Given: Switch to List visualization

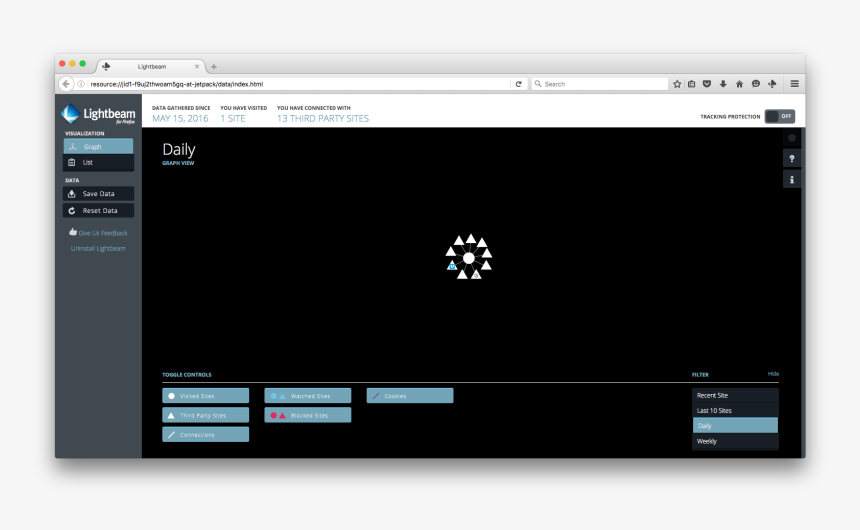Looking at the screenshot, I should [x=98, y=162].
